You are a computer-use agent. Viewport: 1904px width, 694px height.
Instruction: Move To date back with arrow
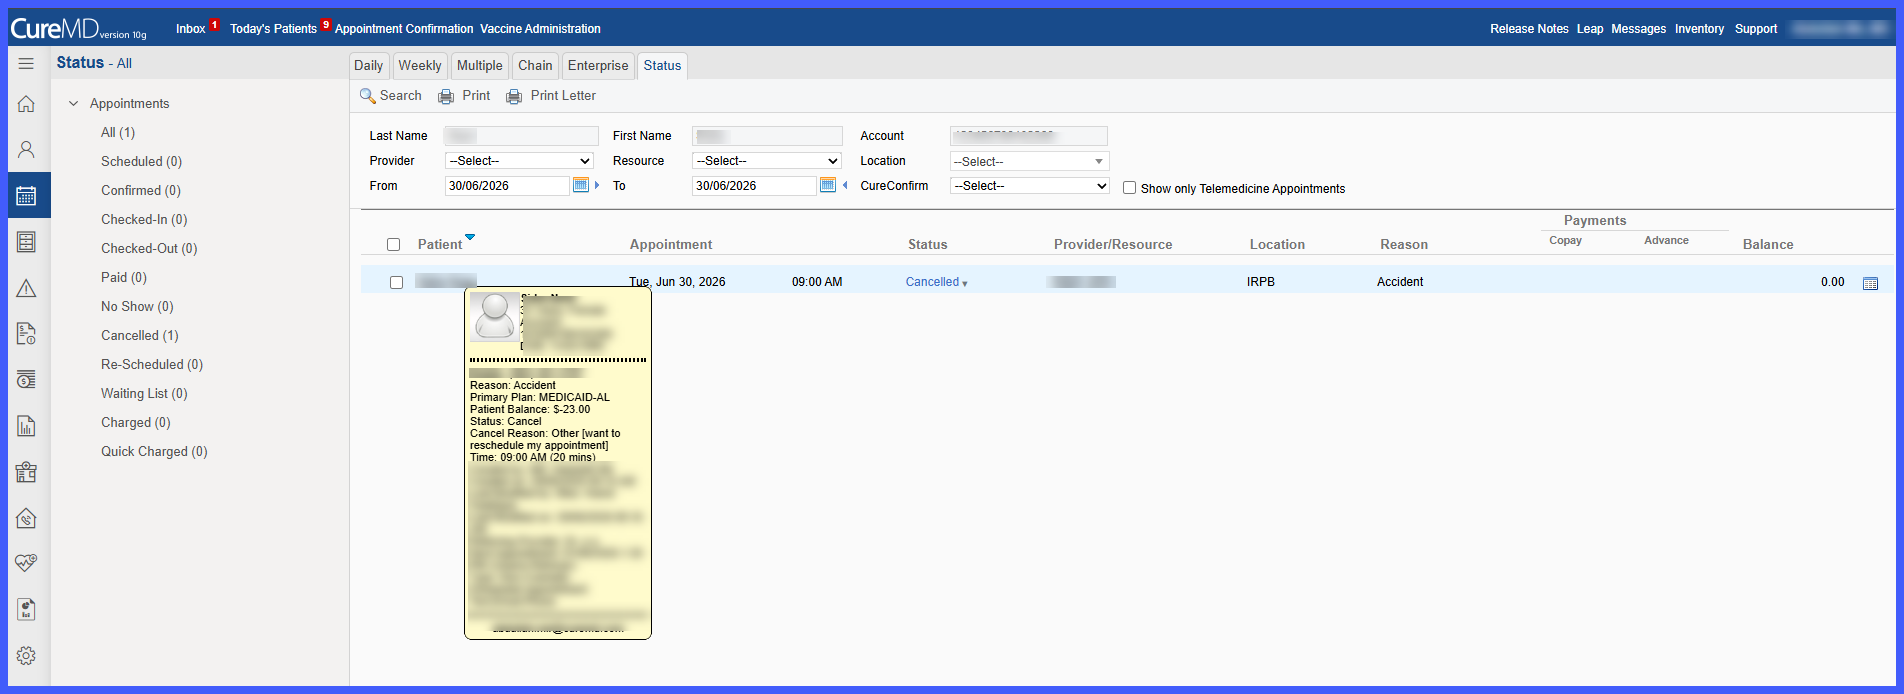pos(845,185)
